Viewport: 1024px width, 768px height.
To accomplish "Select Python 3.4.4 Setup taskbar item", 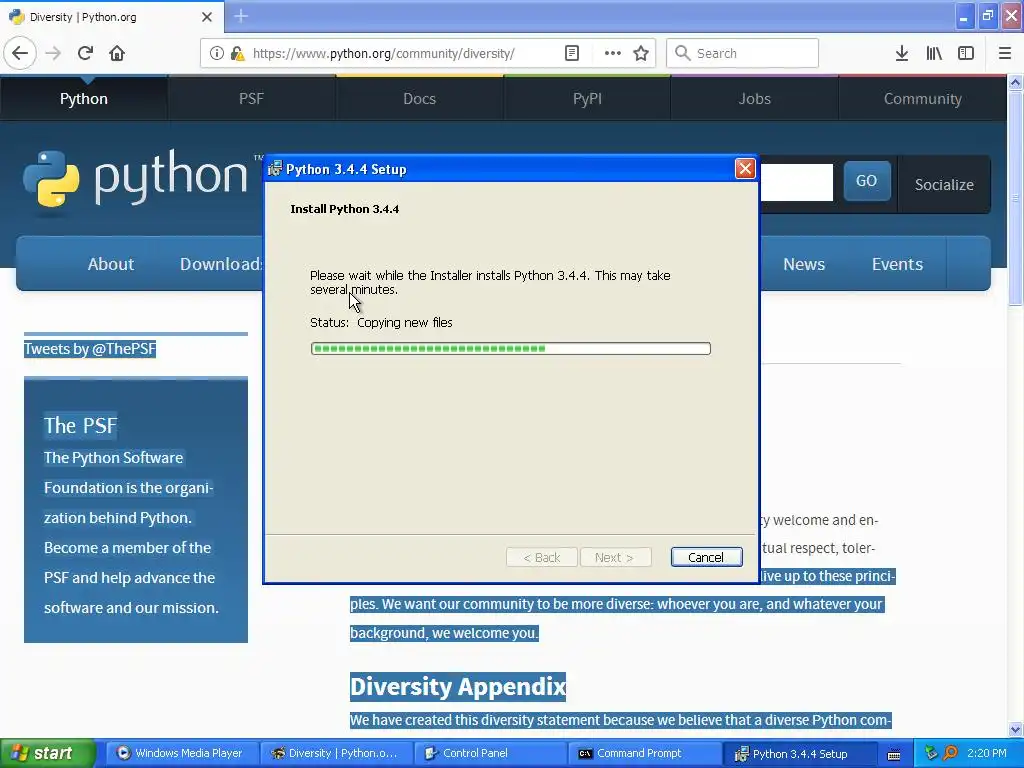I will 798,754.
